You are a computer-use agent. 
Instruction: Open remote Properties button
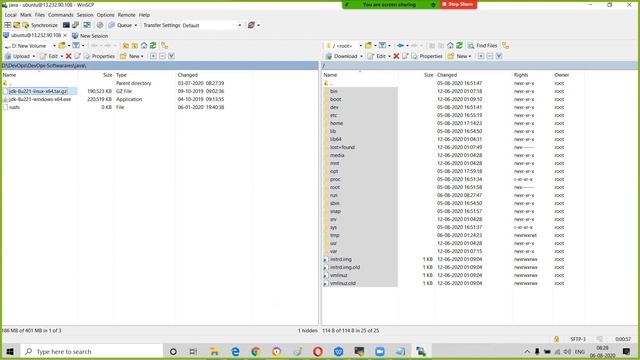427,56
